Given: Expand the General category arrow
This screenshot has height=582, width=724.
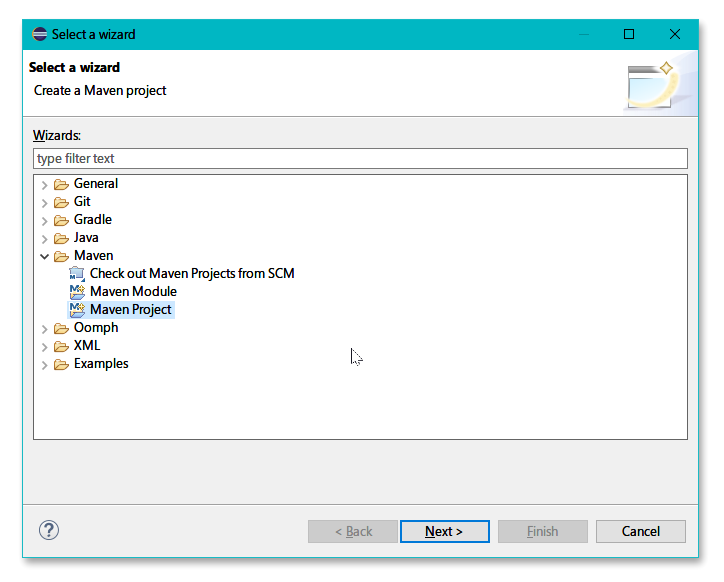Looking at the screenshot, I should click(x=44, y=185).
